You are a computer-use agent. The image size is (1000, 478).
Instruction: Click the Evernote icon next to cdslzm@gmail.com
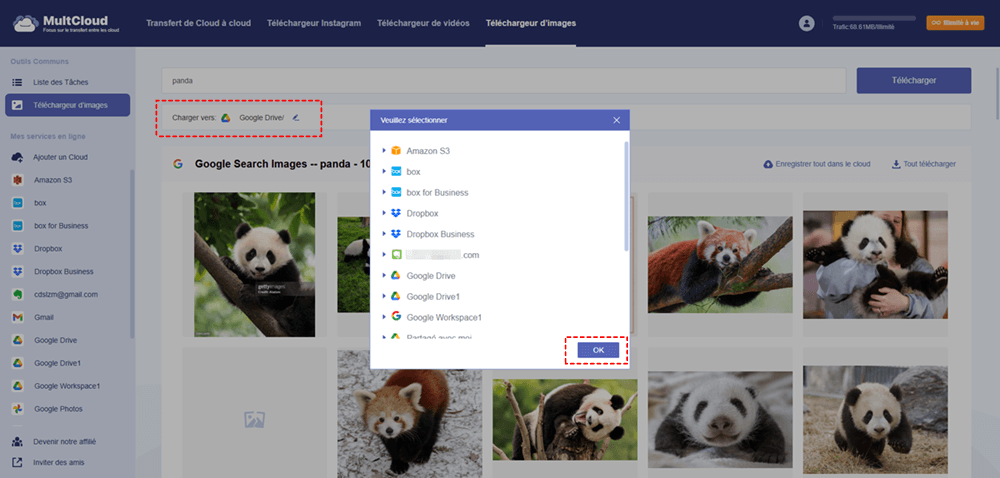pos(18,294)
